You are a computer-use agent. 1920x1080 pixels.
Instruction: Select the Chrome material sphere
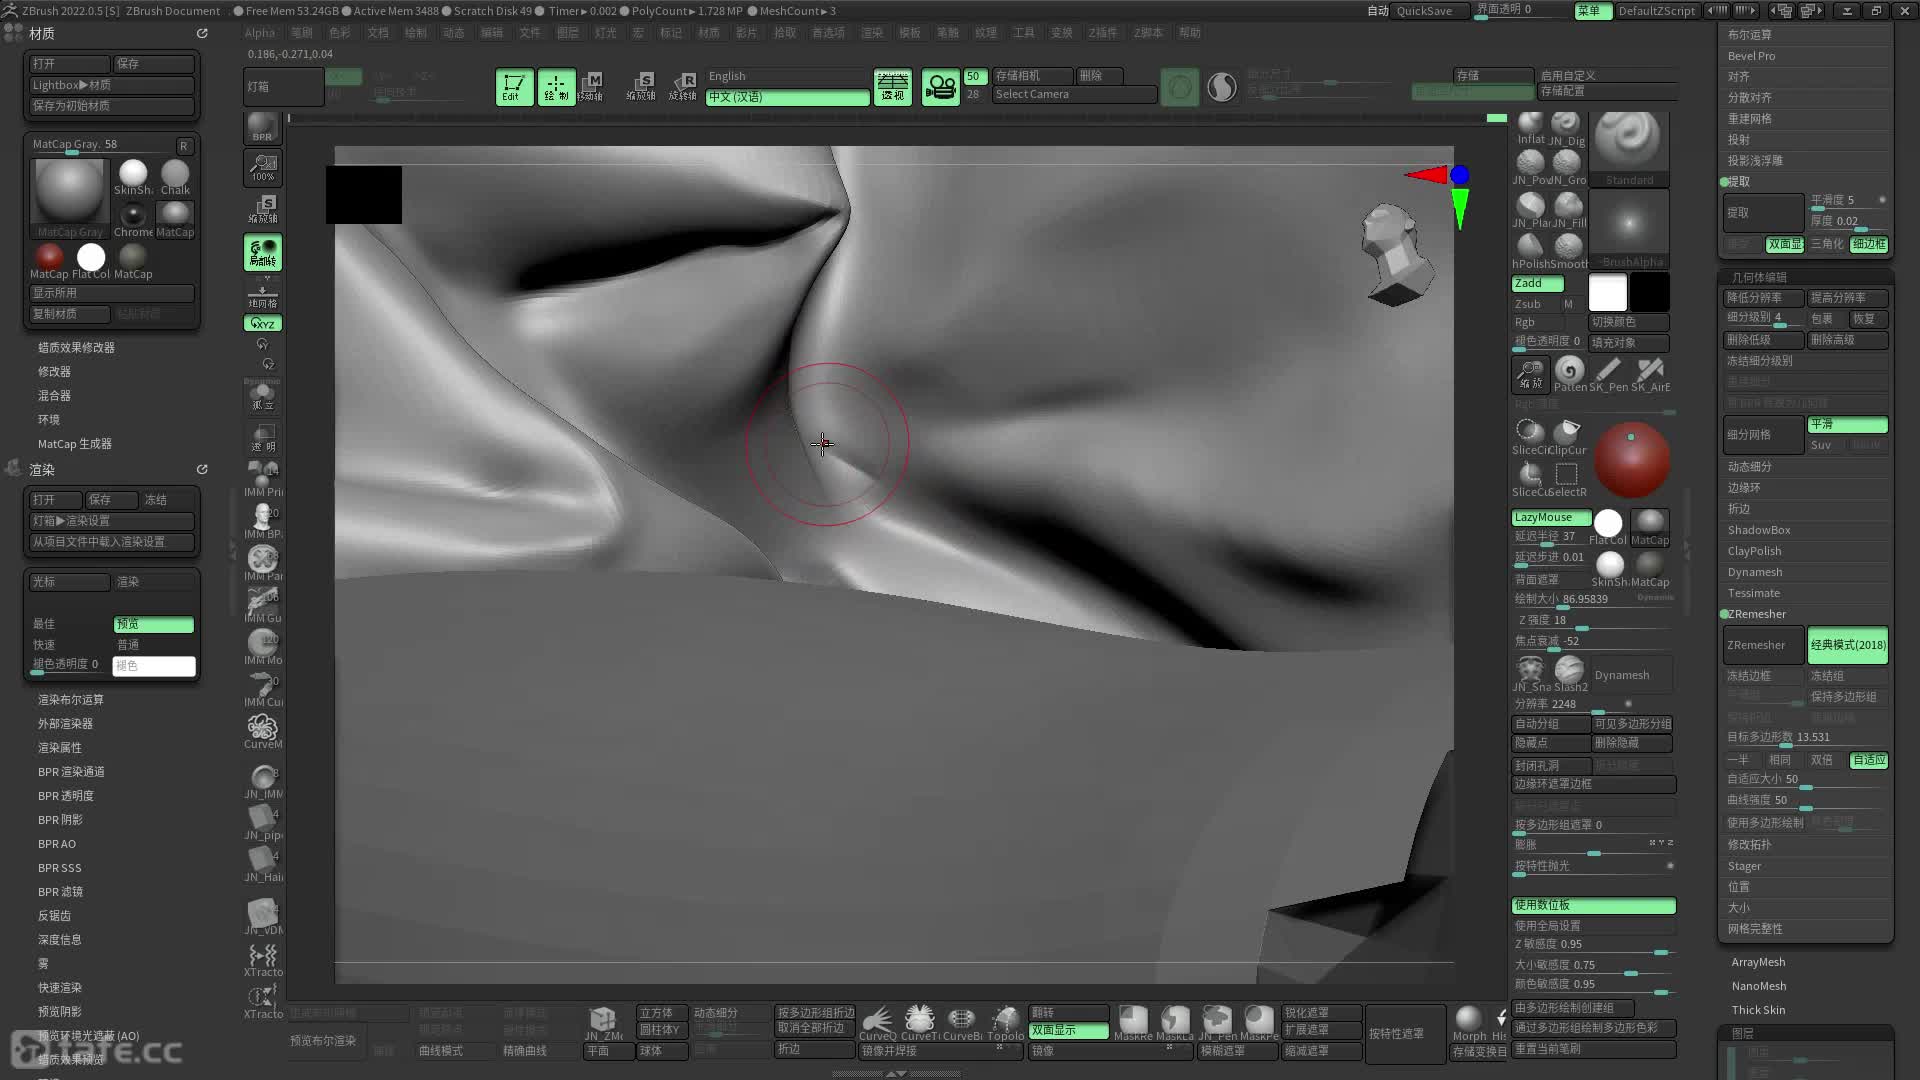coord(133,219)
